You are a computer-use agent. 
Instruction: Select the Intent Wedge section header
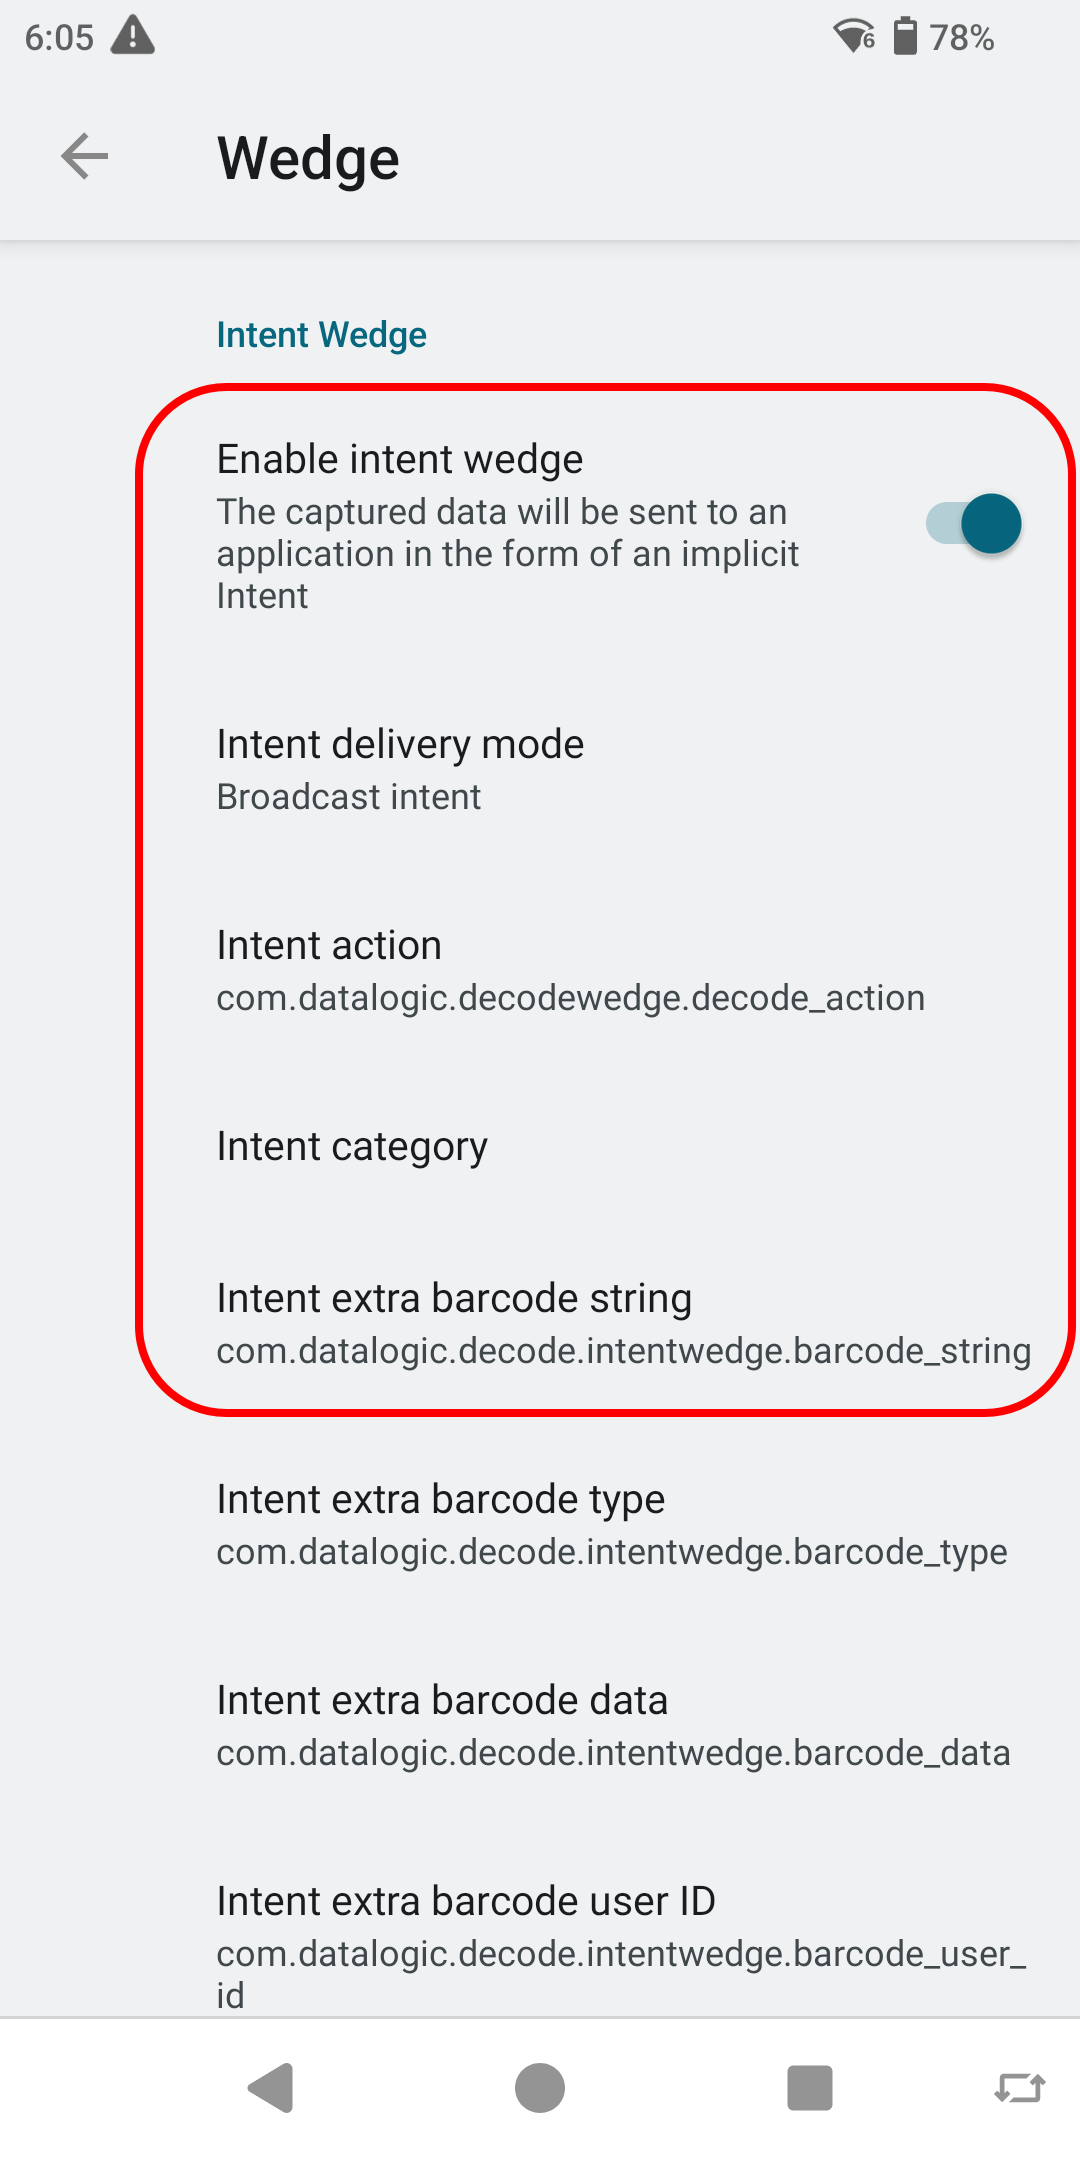[321, 334]
